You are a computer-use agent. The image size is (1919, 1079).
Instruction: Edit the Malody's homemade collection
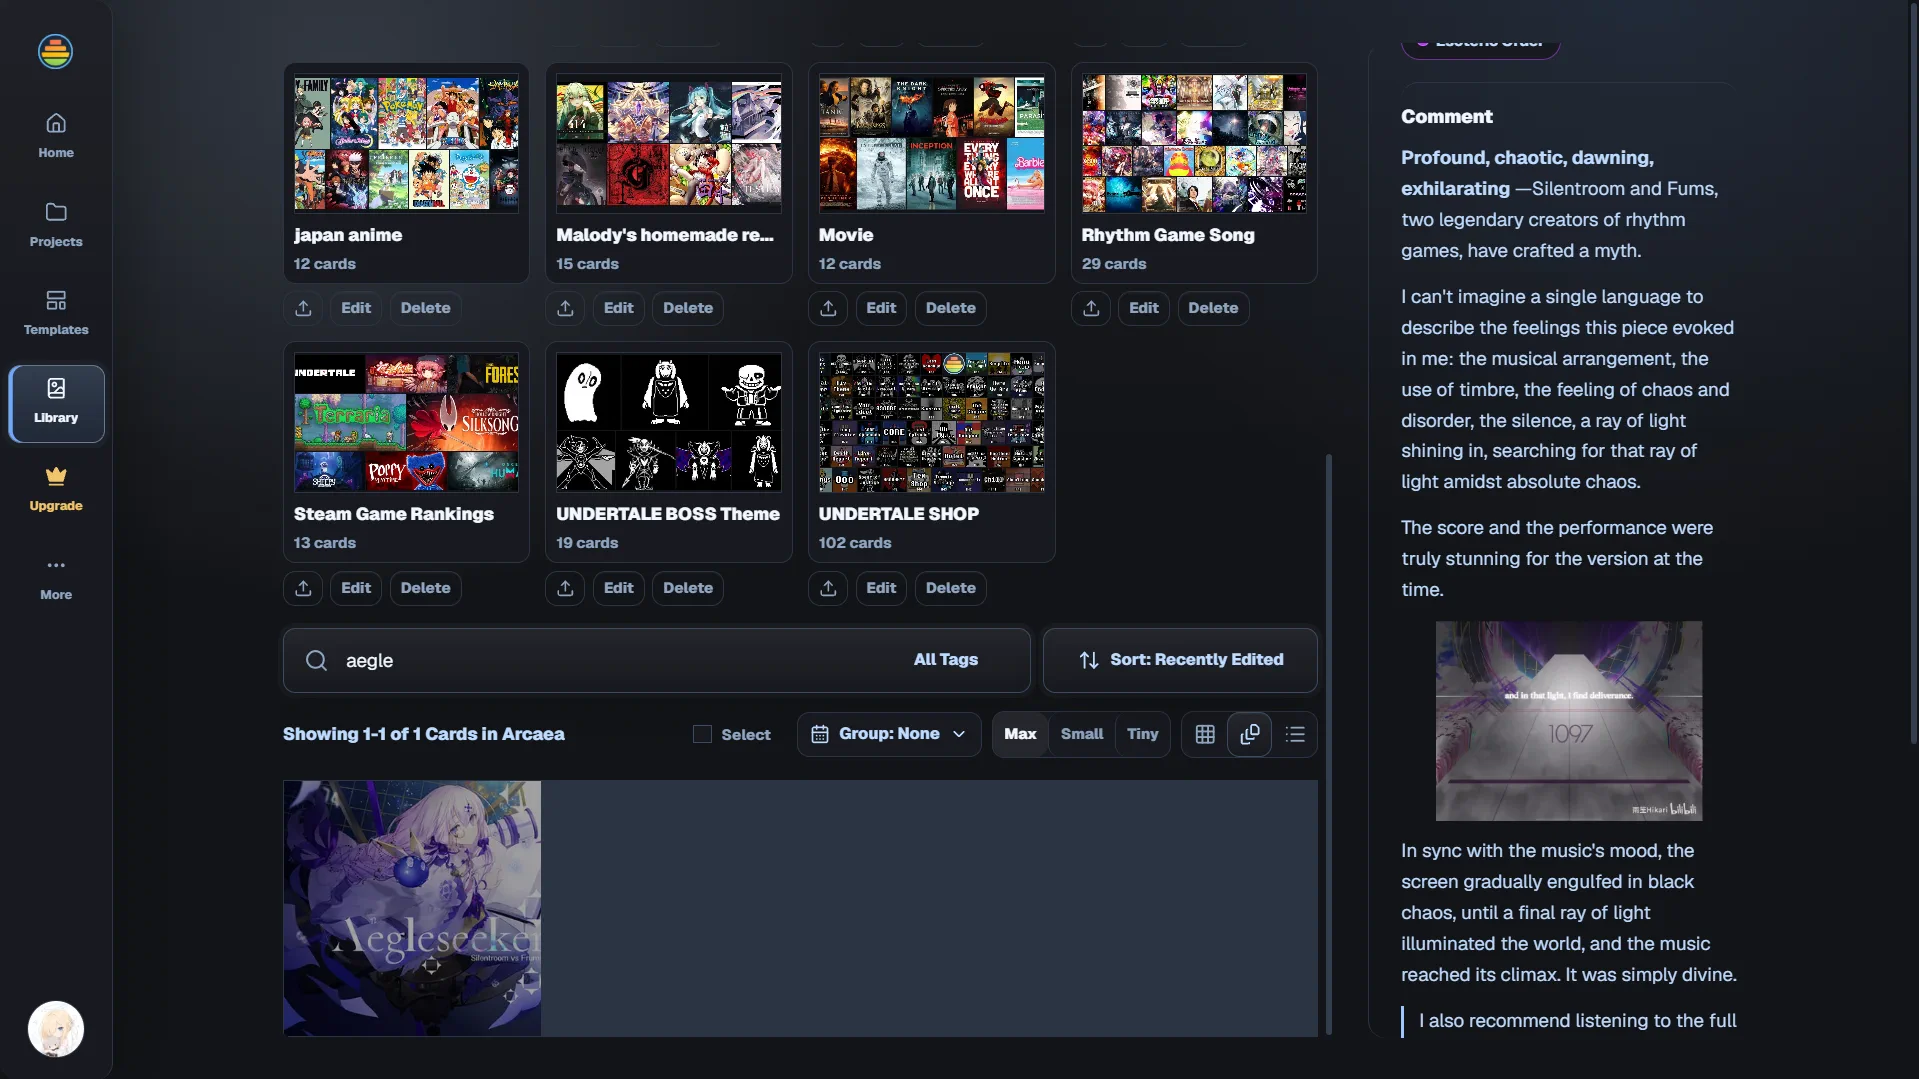point(619,308)
